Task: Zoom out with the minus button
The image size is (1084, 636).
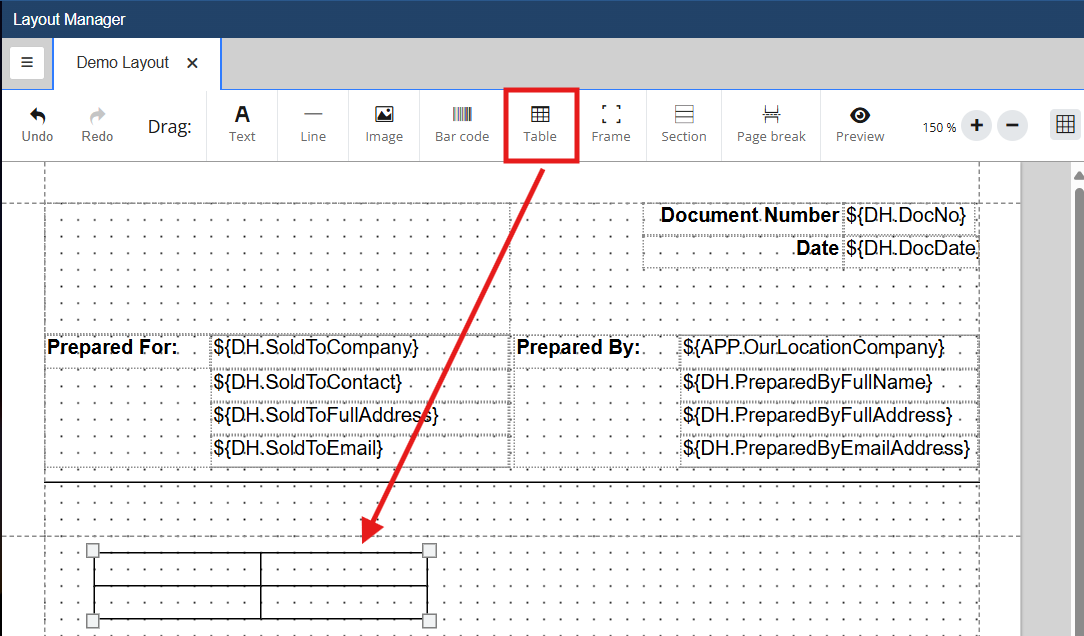Action: [x=1012, y=126]
